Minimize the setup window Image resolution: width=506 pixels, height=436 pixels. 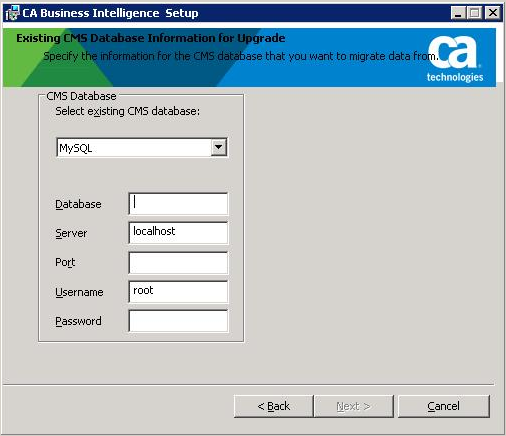(458, 13)
